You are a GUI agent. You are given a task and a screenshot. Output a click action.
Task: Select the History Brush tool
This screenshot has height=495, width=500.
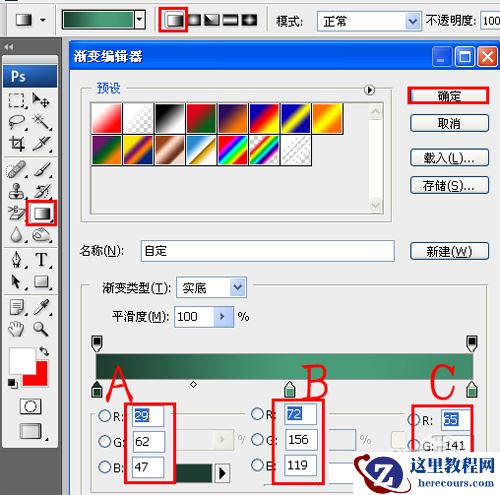[x=42, y=191]
